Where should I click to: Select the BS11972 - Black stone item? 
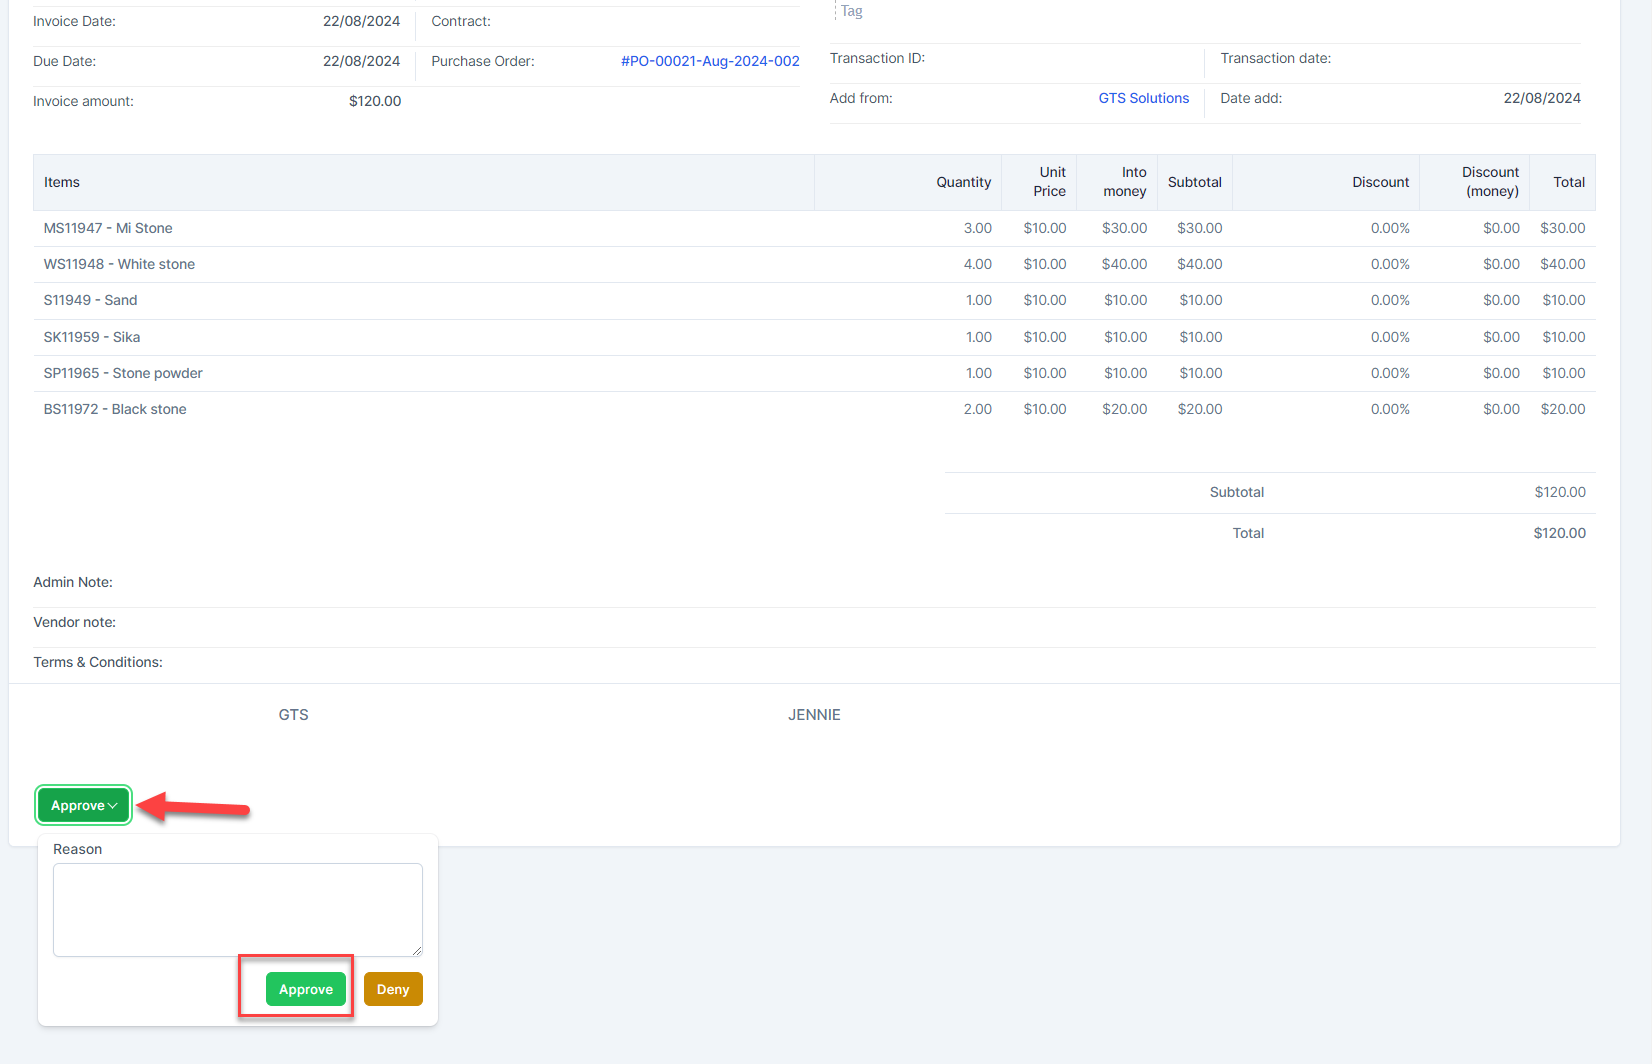(x=115, y=409)
